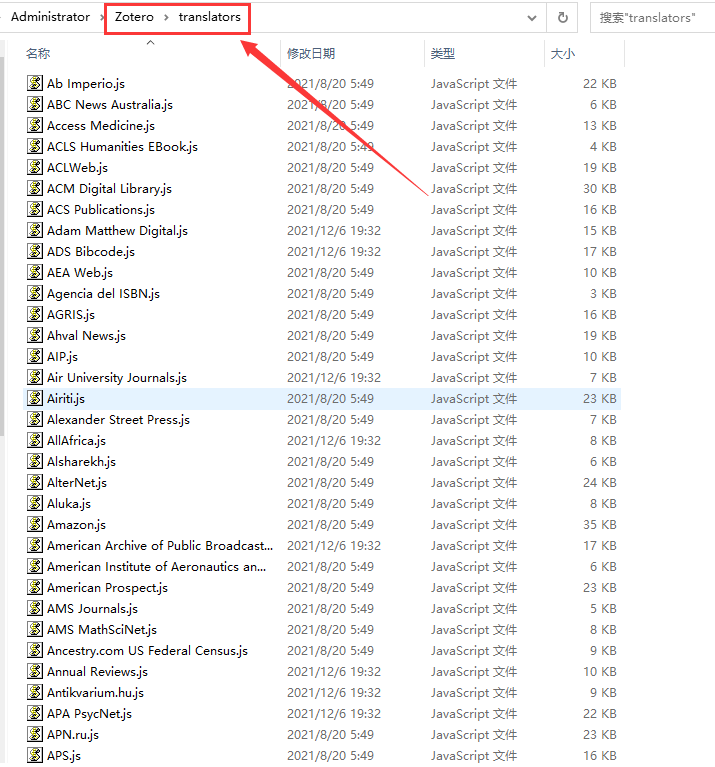The image size is (715, 767).
Task: Click the left pane vertical scrollbar
Action: [2, 245]
